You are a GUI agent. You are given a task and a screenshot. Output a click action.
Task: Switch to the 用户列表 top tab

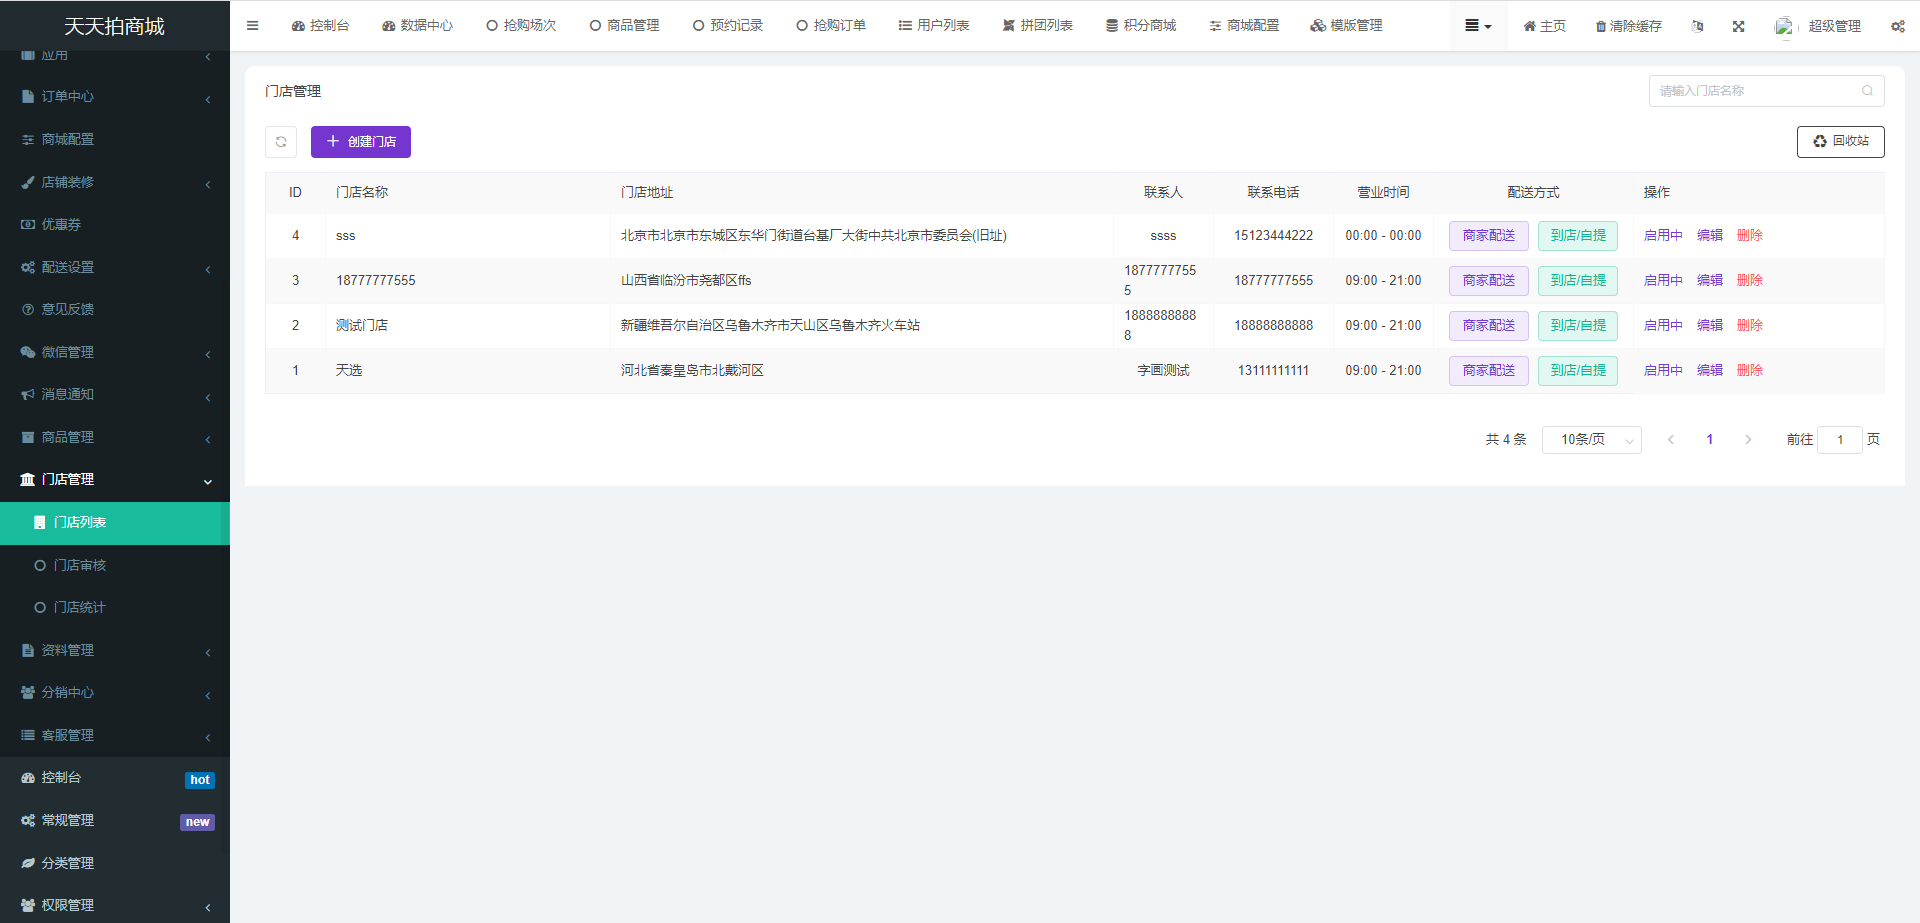tap(933, 26)
